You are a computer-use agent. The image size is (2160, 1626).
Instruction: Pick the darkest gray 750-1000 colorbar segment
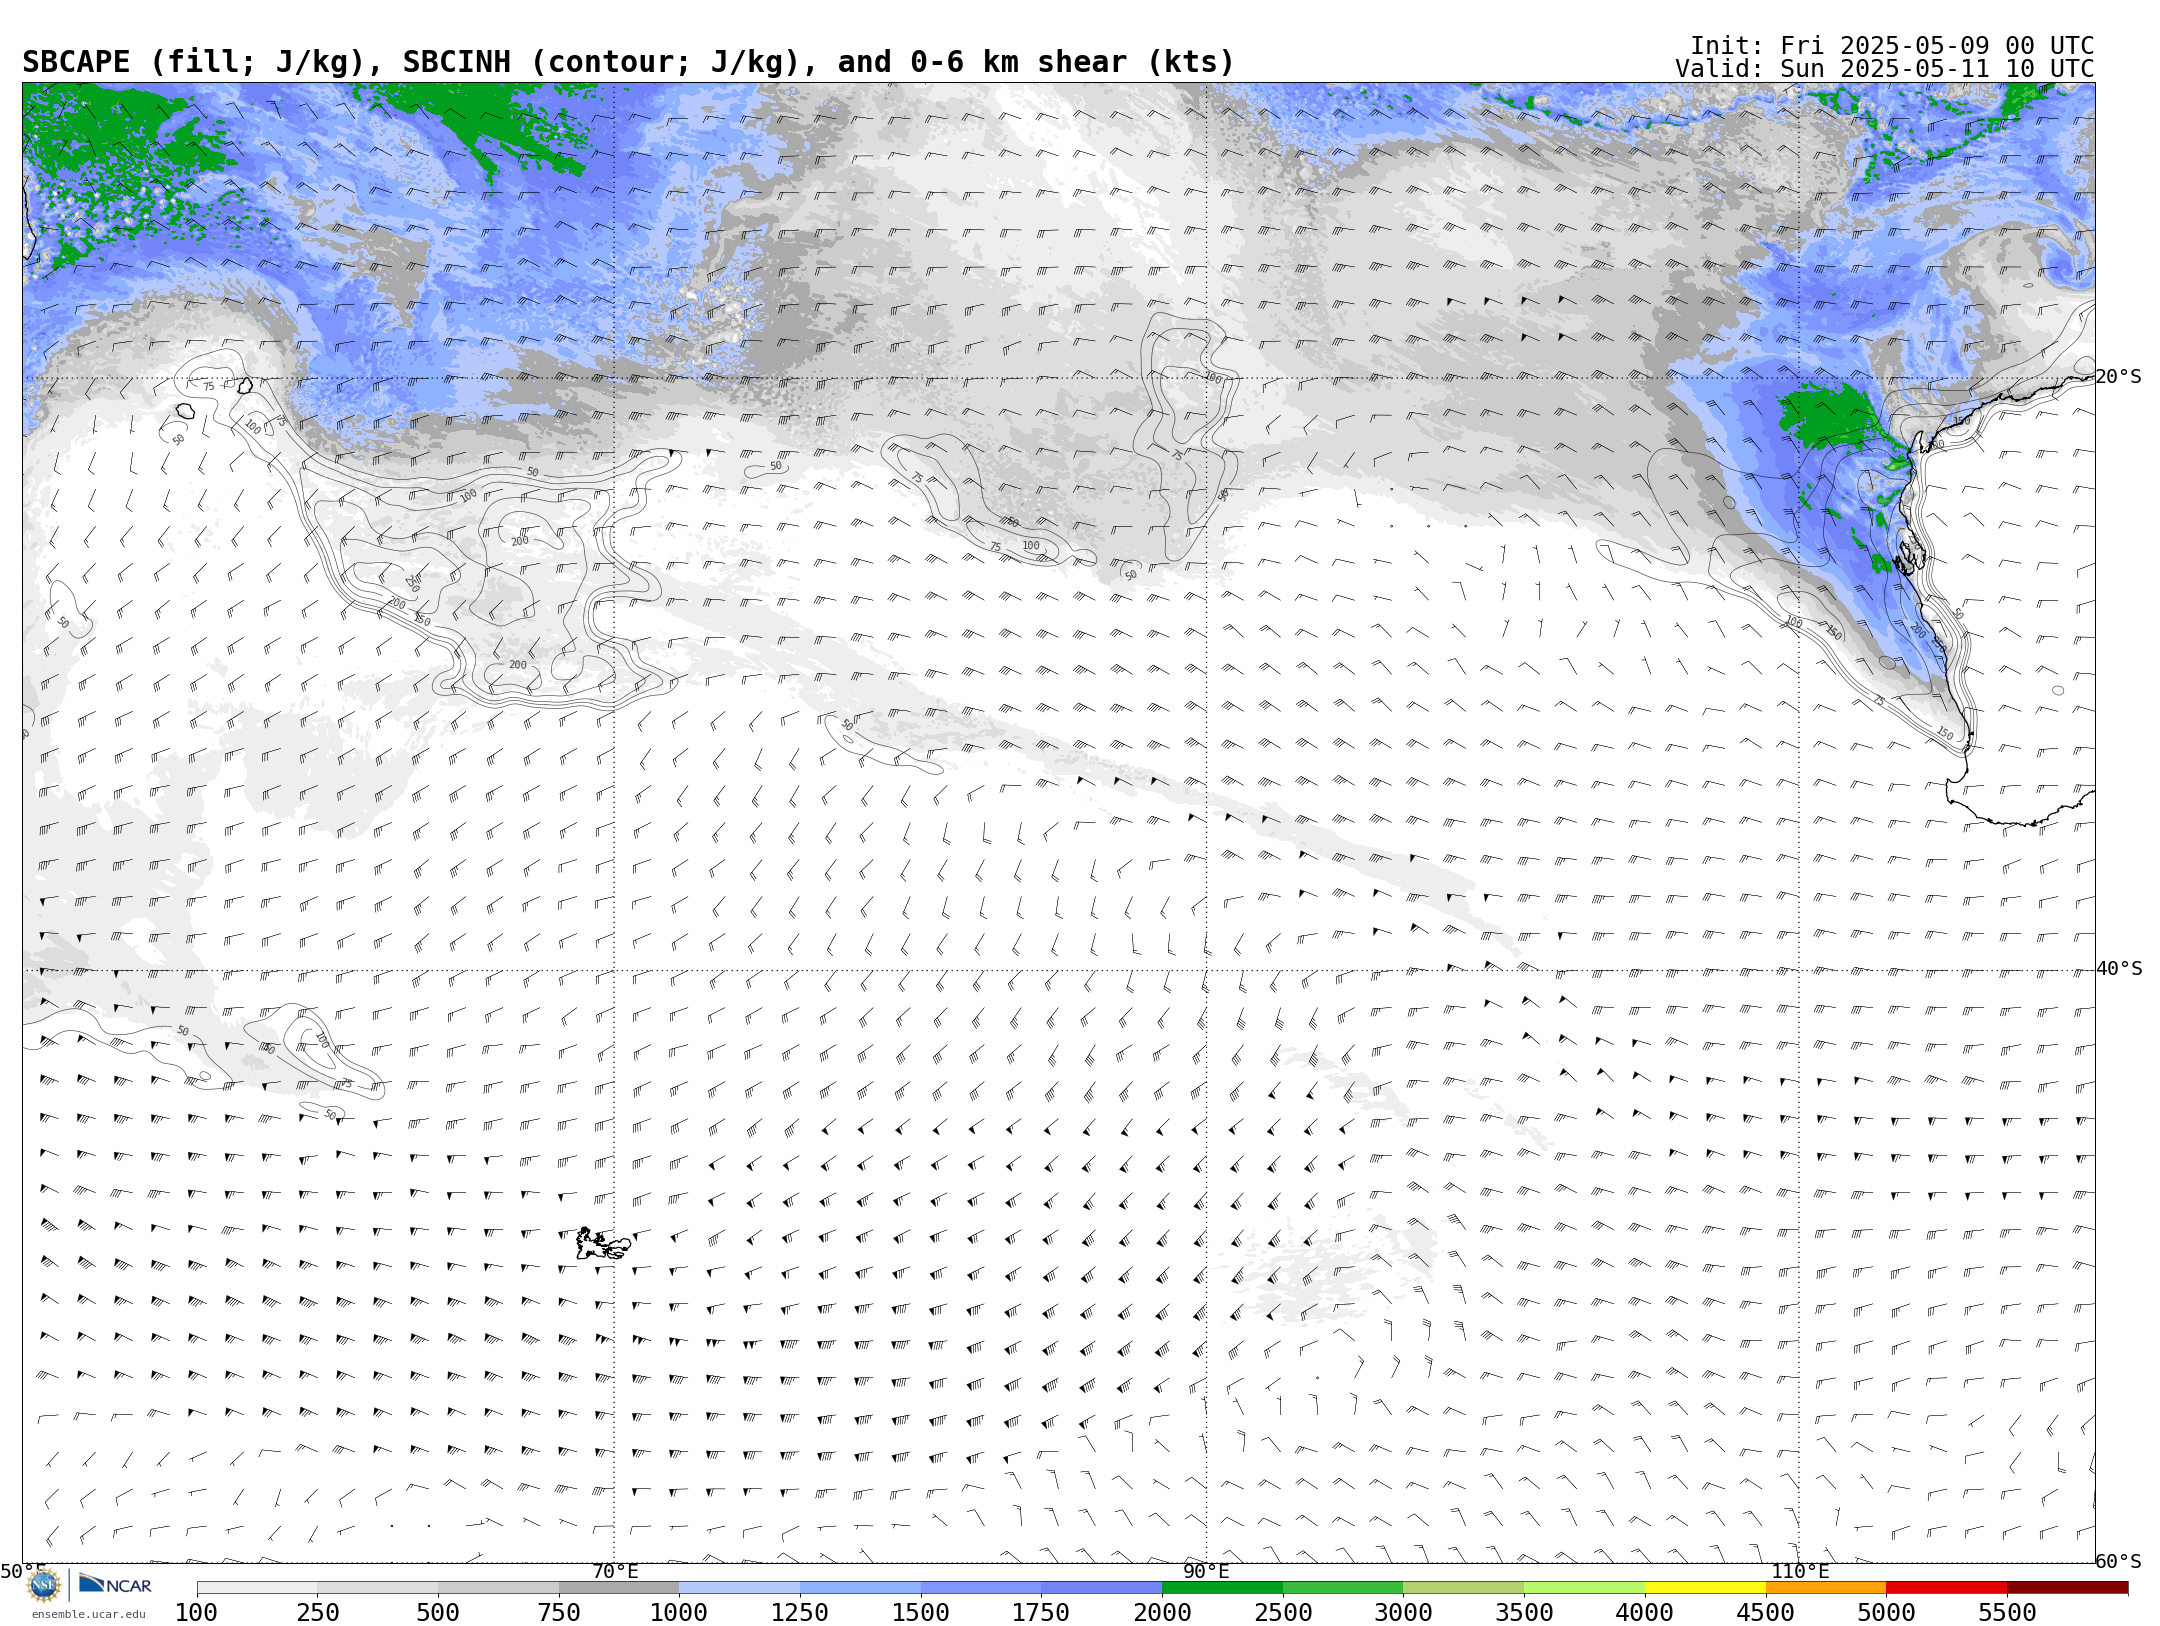click(619, 1588)
